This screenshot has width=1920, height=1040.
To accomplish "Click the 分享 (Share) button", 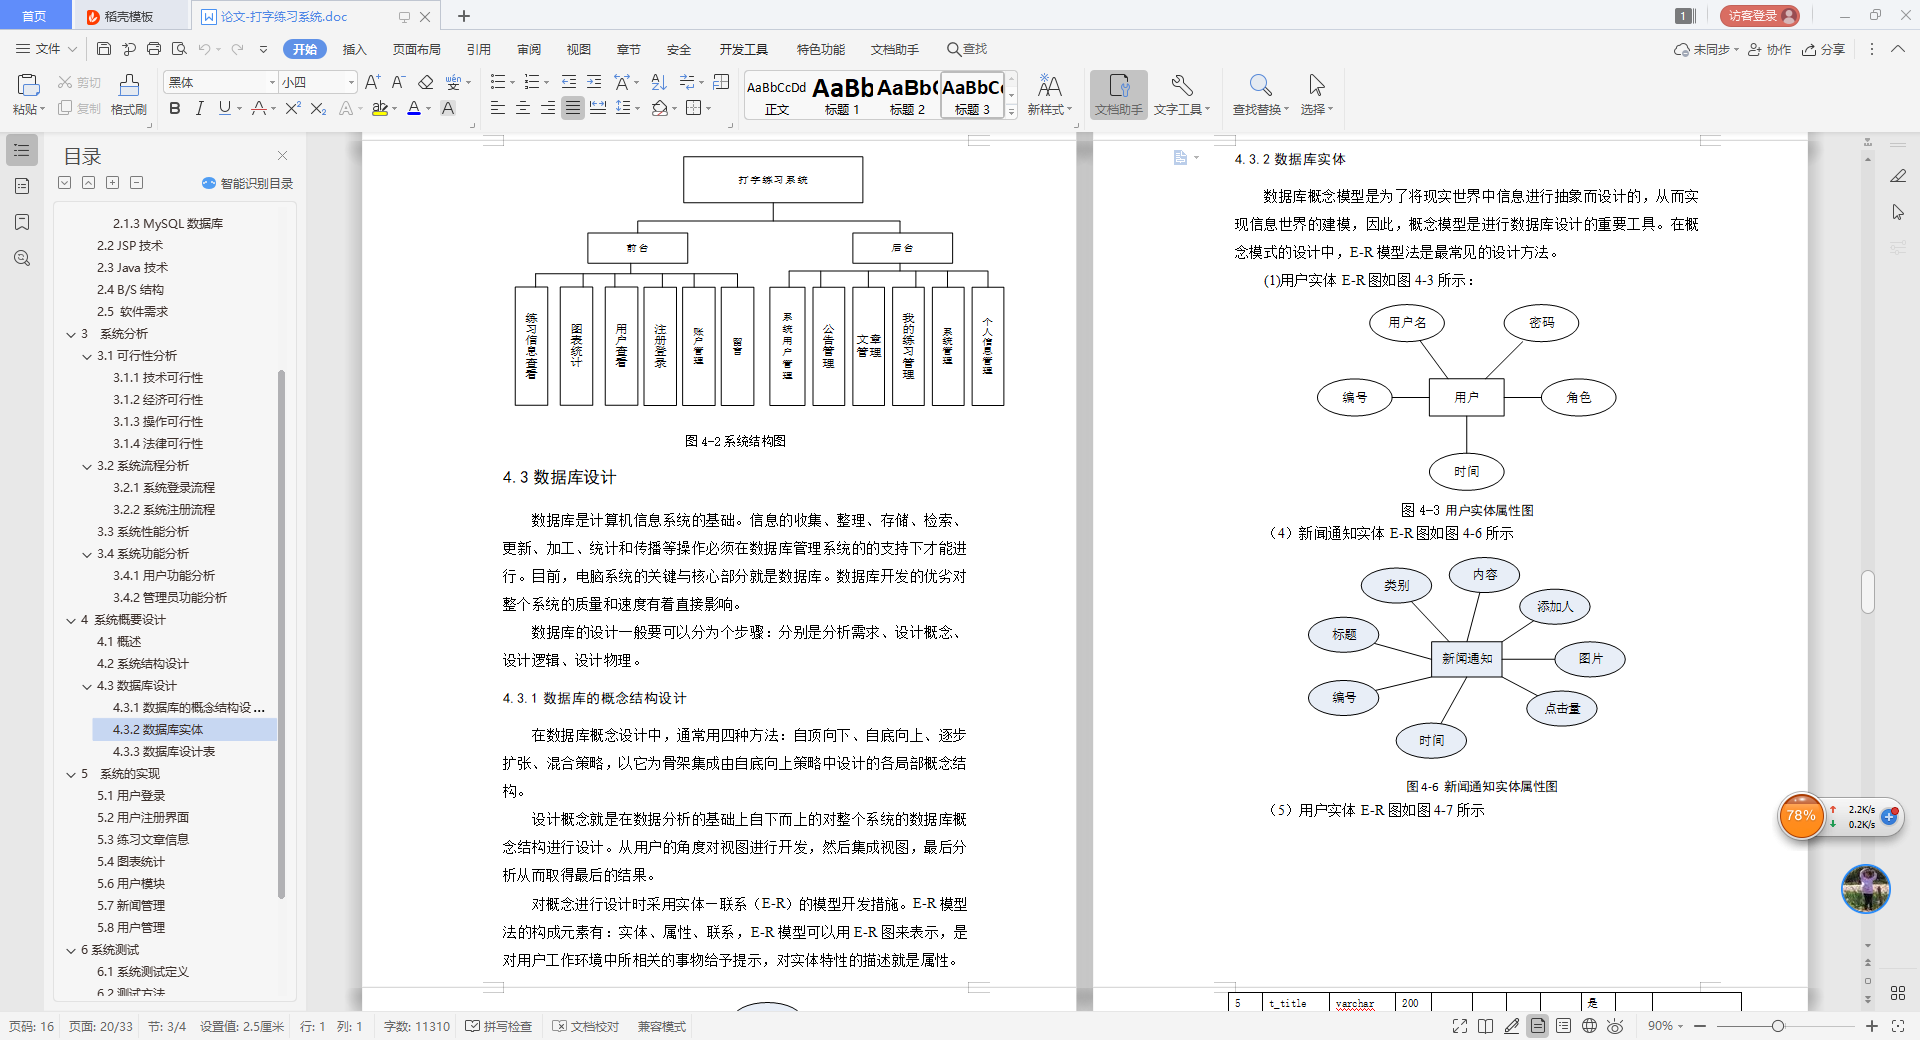I will coord(1824,49).
